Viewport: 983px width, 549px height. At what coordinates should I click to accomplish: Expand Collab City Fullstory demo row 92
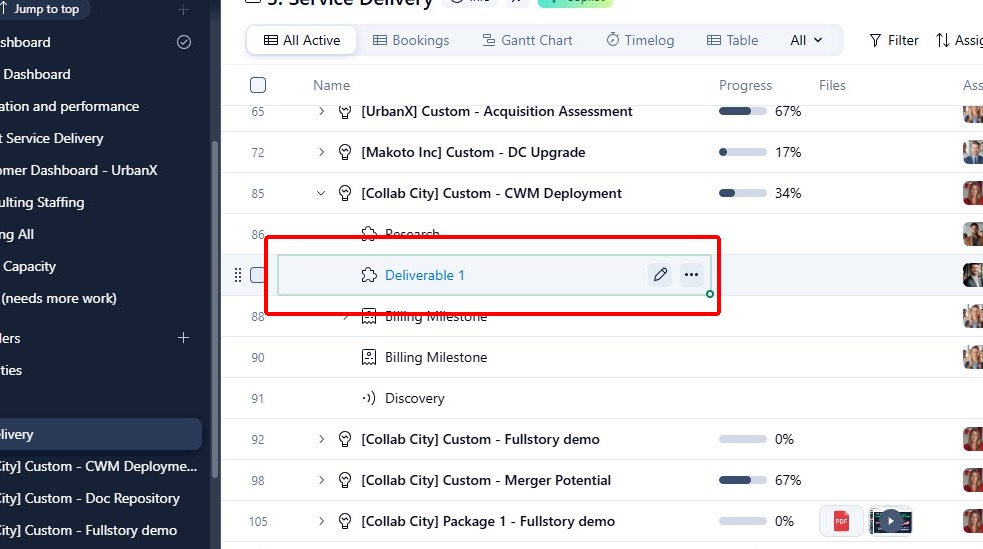[x=321, y=439]
